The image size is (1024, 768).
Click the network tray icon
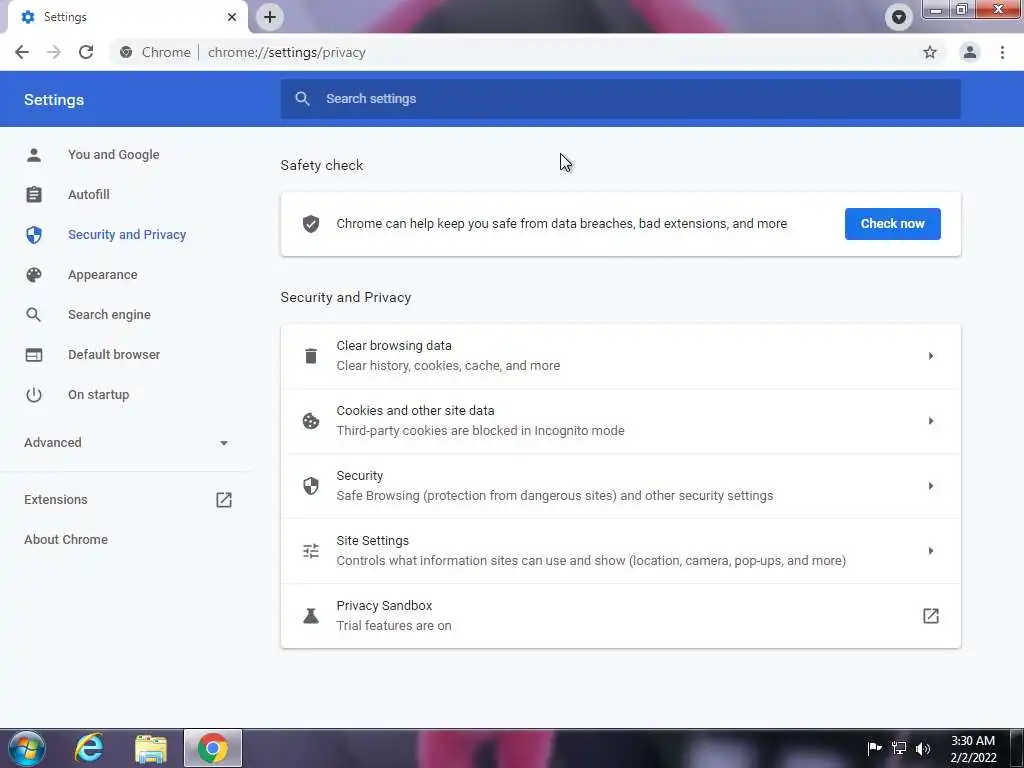[899, 748]
